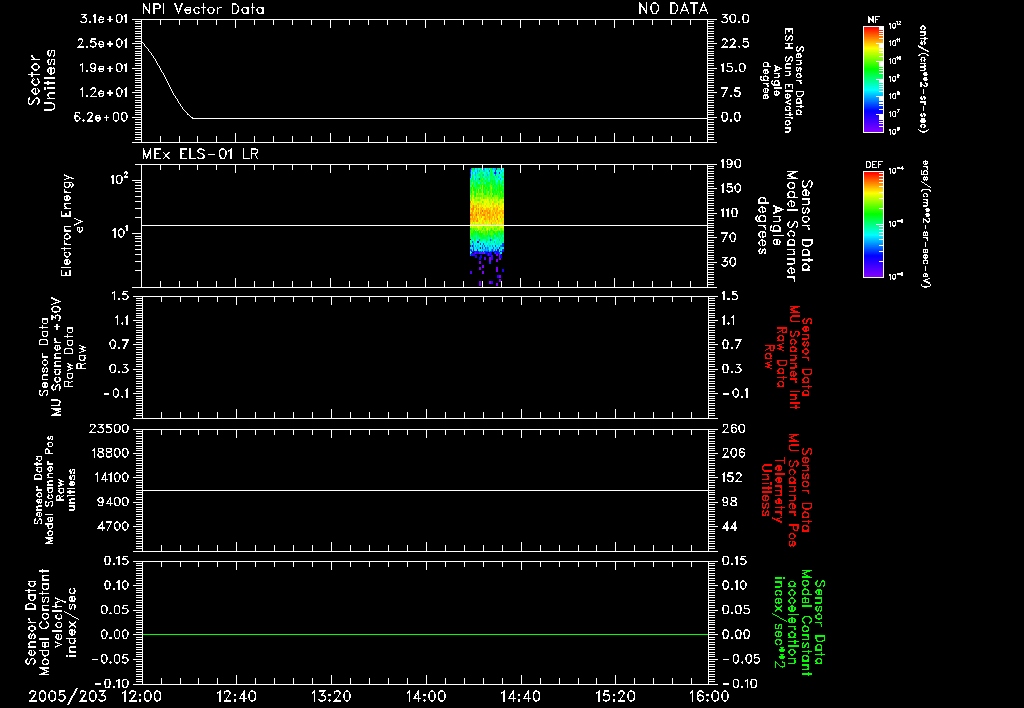Click the 190 scanner angle tick label
The width and height of the screenshot is (1024, 708).
[731, 164]
